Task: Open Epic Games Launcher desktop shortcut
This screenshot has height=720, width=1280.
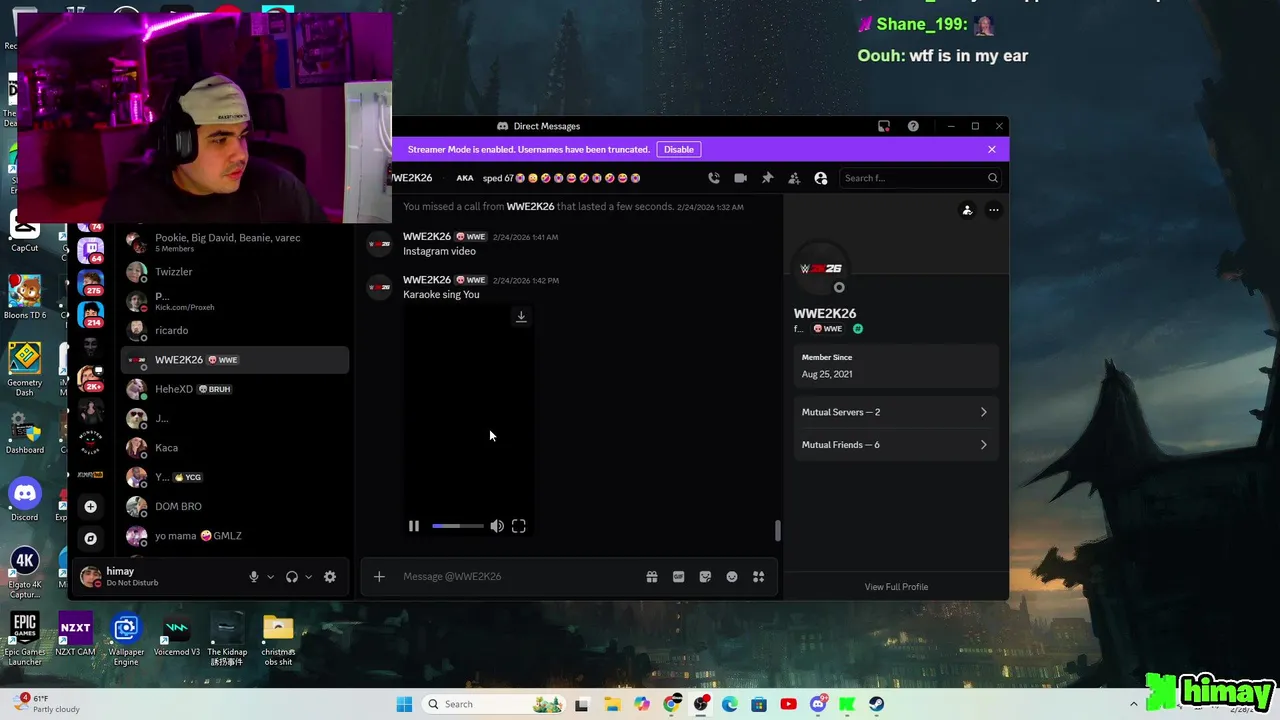Action: pos(25,640)
